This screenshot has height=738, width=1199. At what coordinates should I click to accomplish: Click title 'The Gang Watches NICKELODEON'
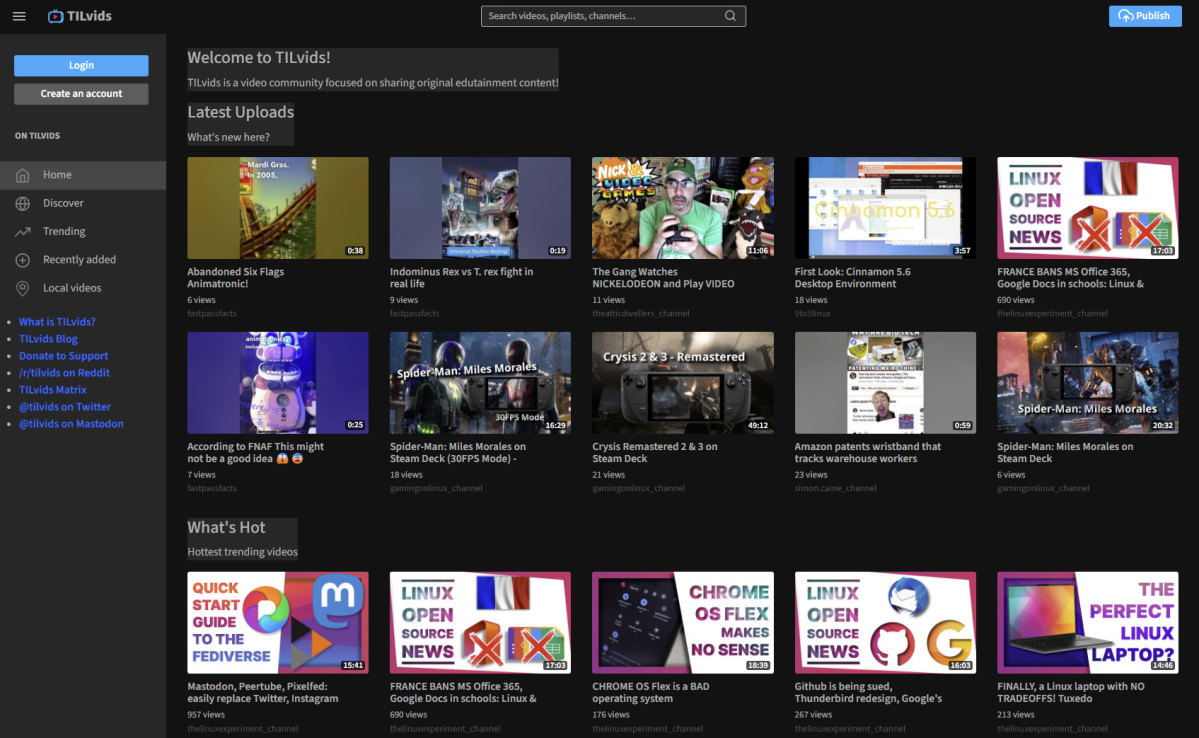pos(663,278)
